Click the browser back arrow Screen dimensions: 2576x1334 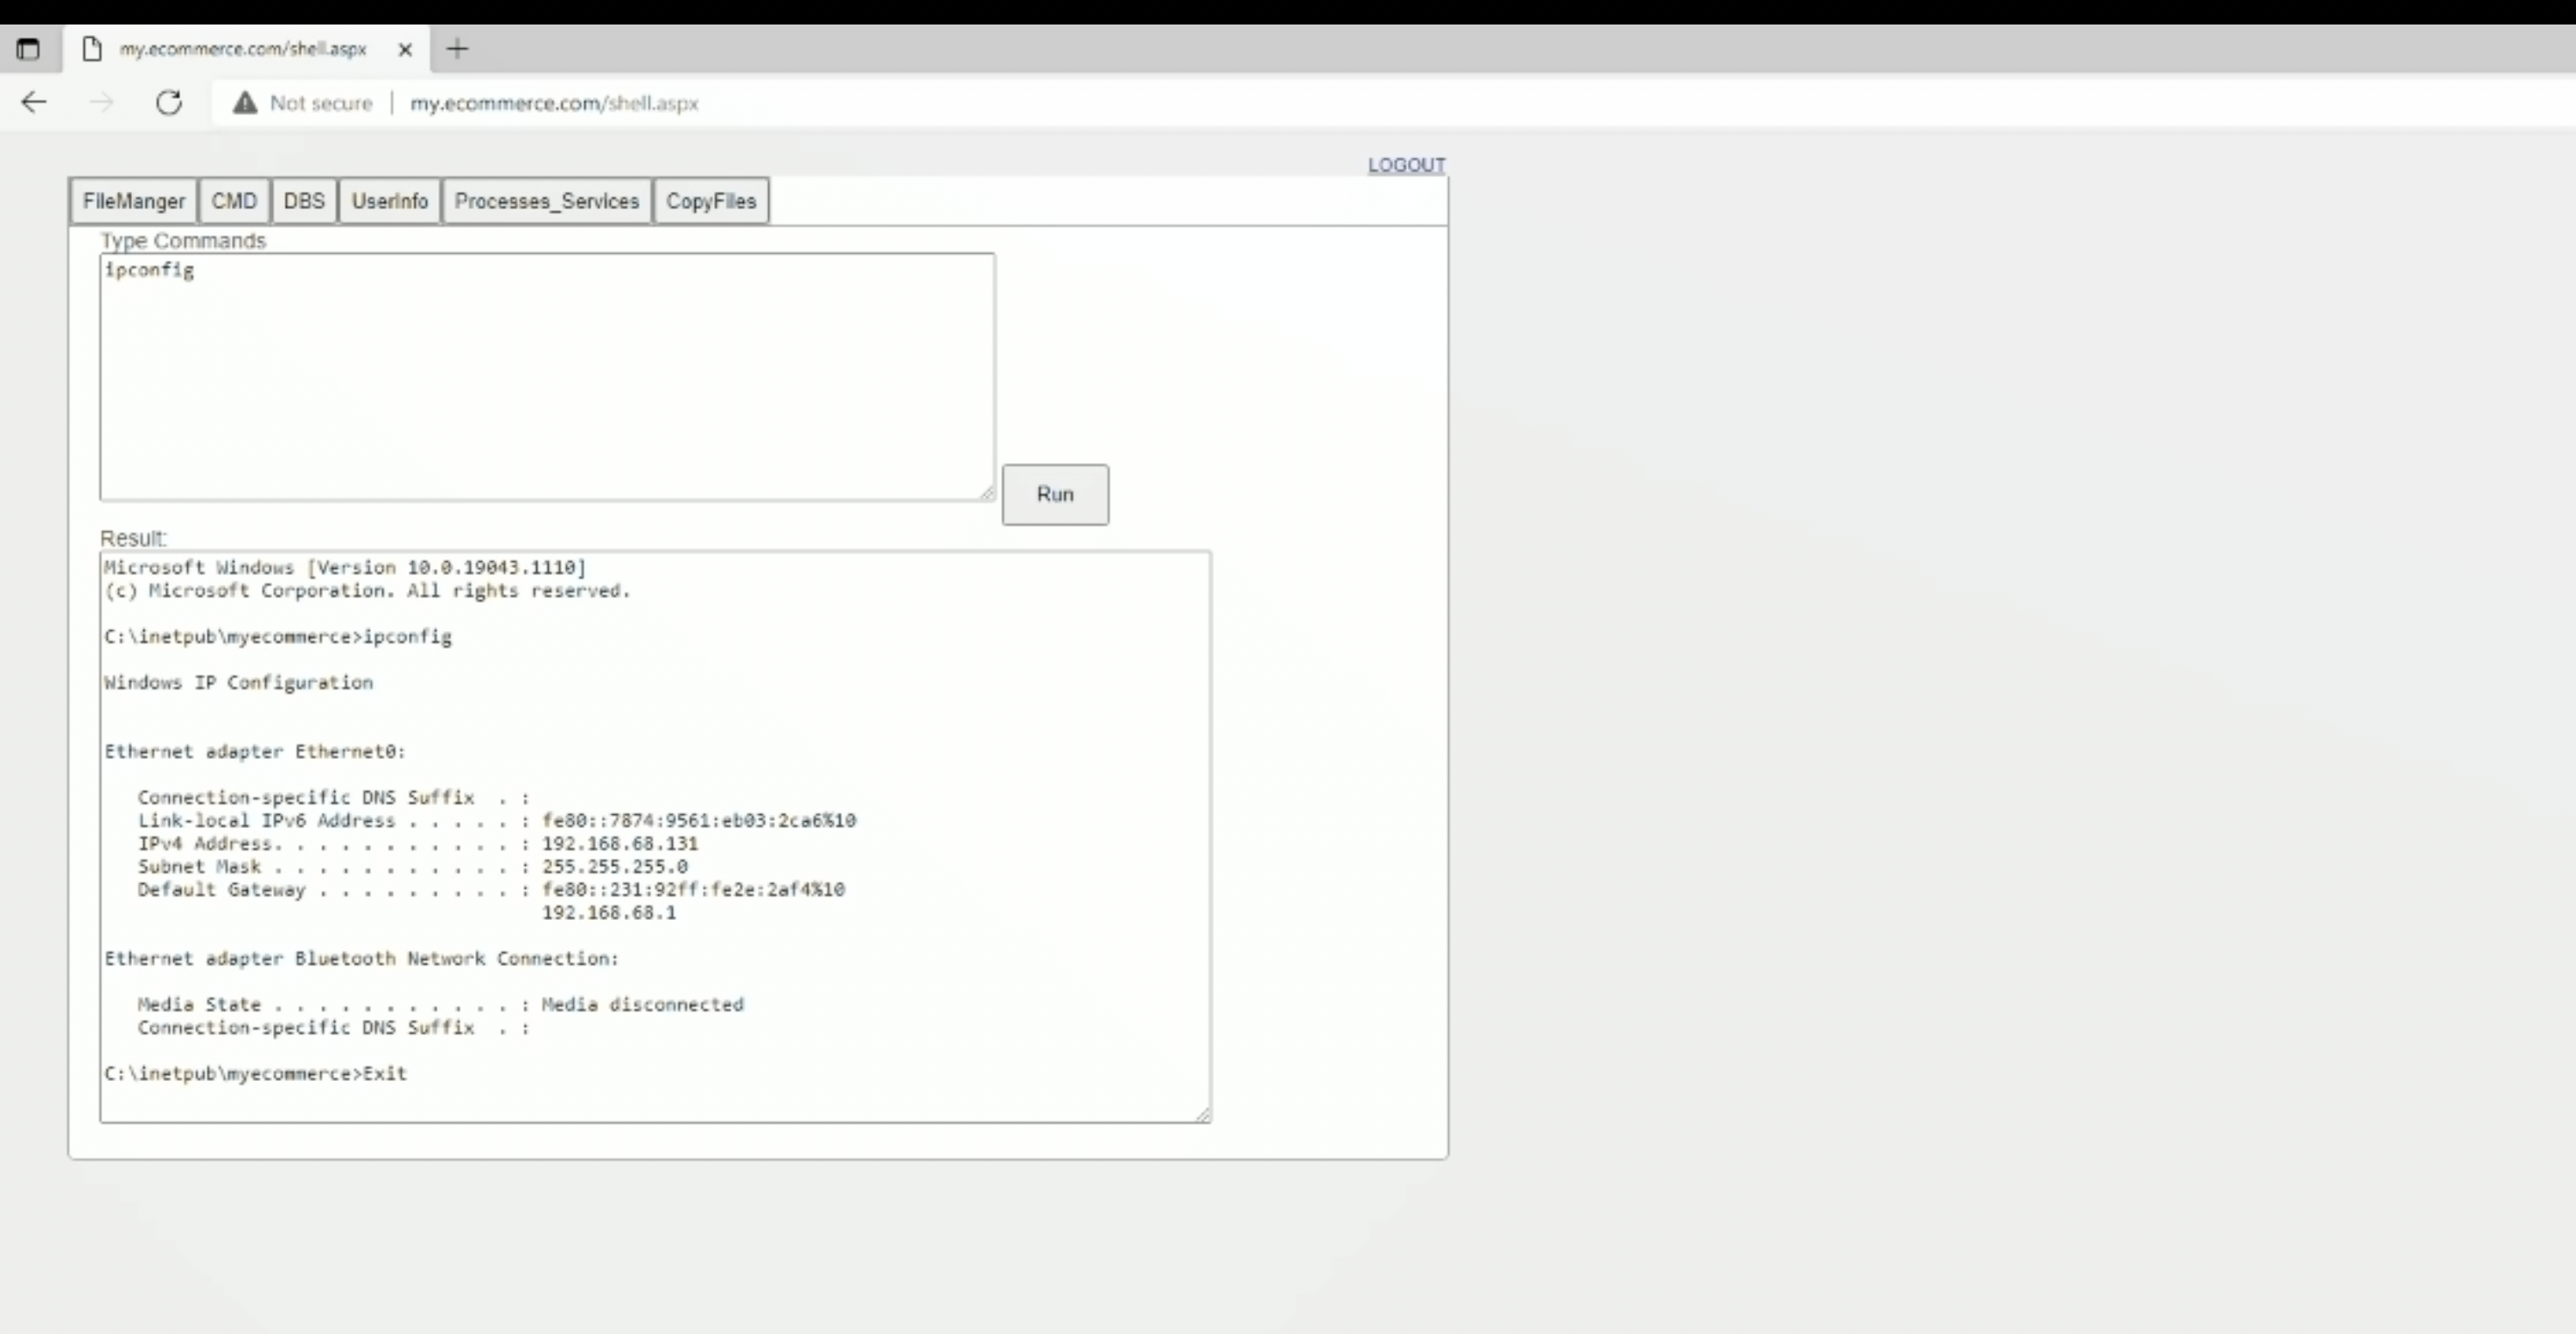point(34,102)
